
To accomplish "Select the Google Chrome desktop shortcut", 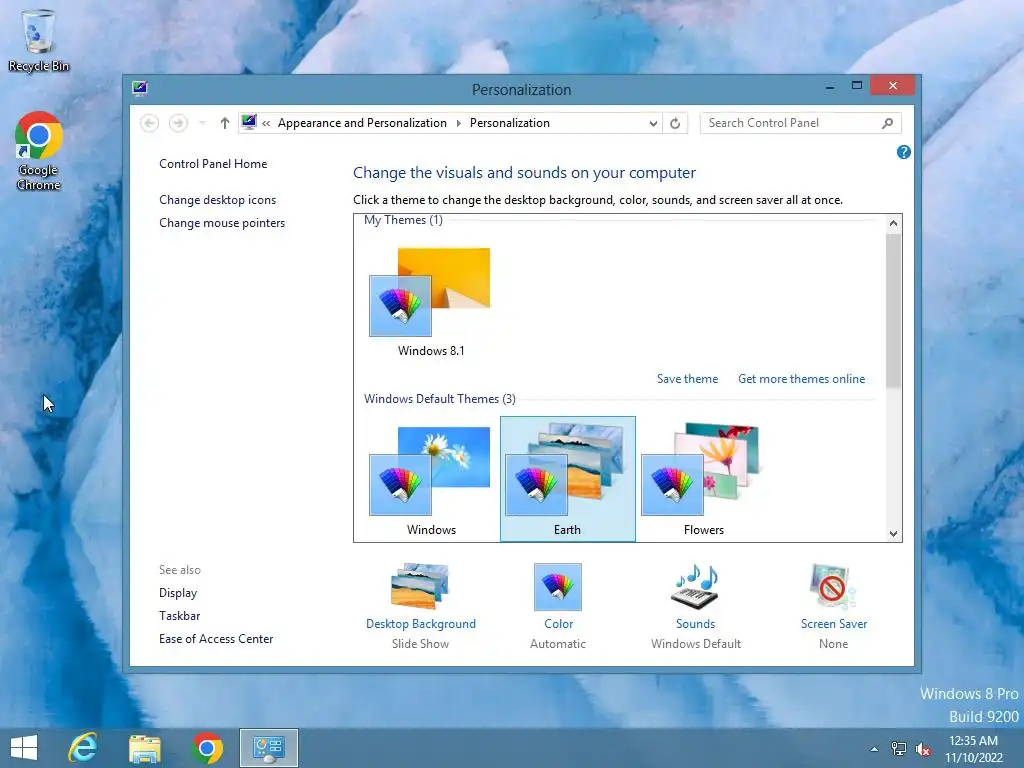I will coord(39,151).
